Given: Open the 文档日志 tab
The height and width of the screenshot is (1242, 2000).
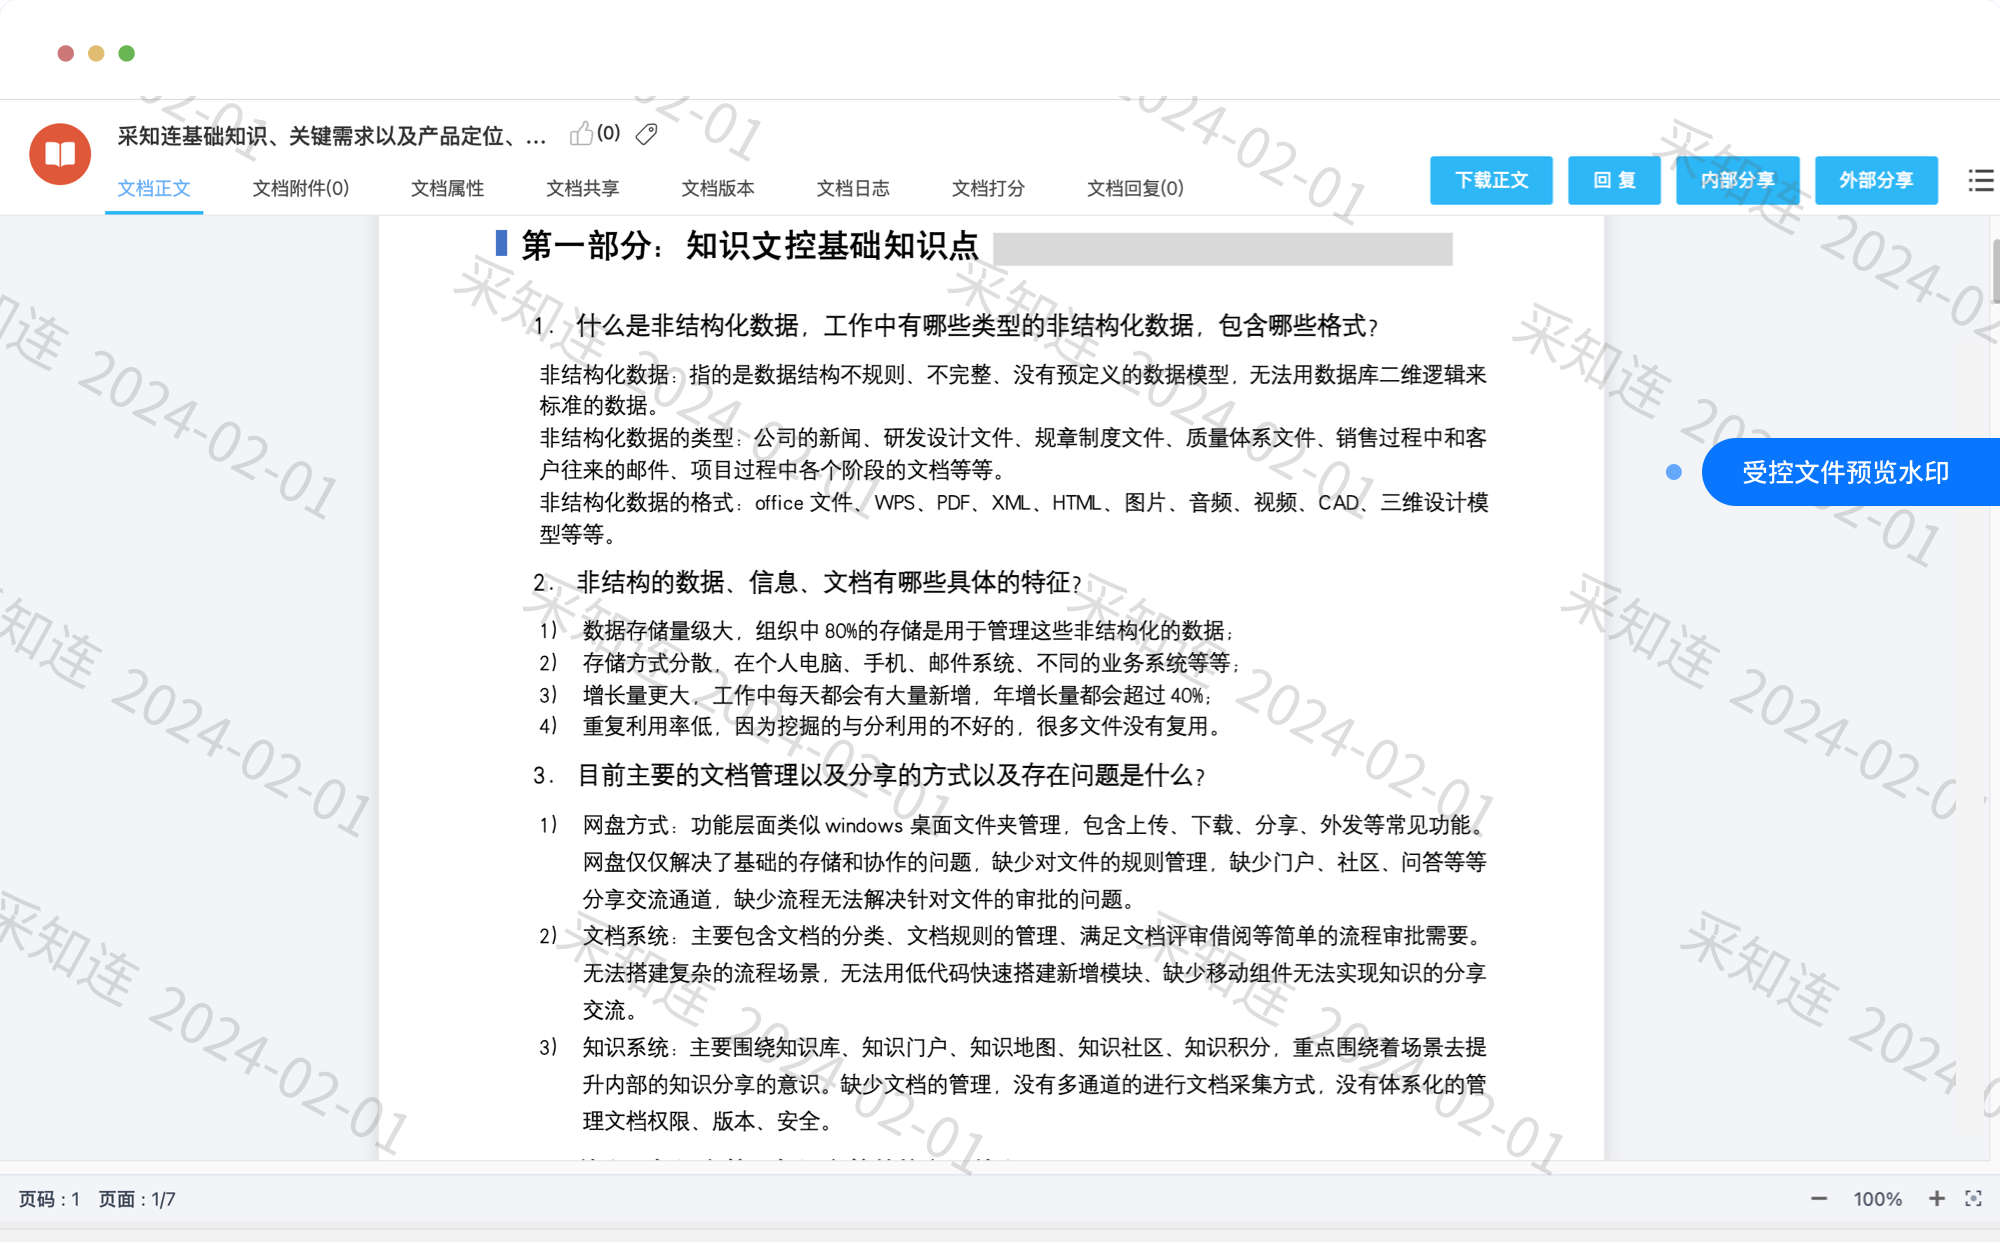Looking at the screenshot, I should [852, 188].
